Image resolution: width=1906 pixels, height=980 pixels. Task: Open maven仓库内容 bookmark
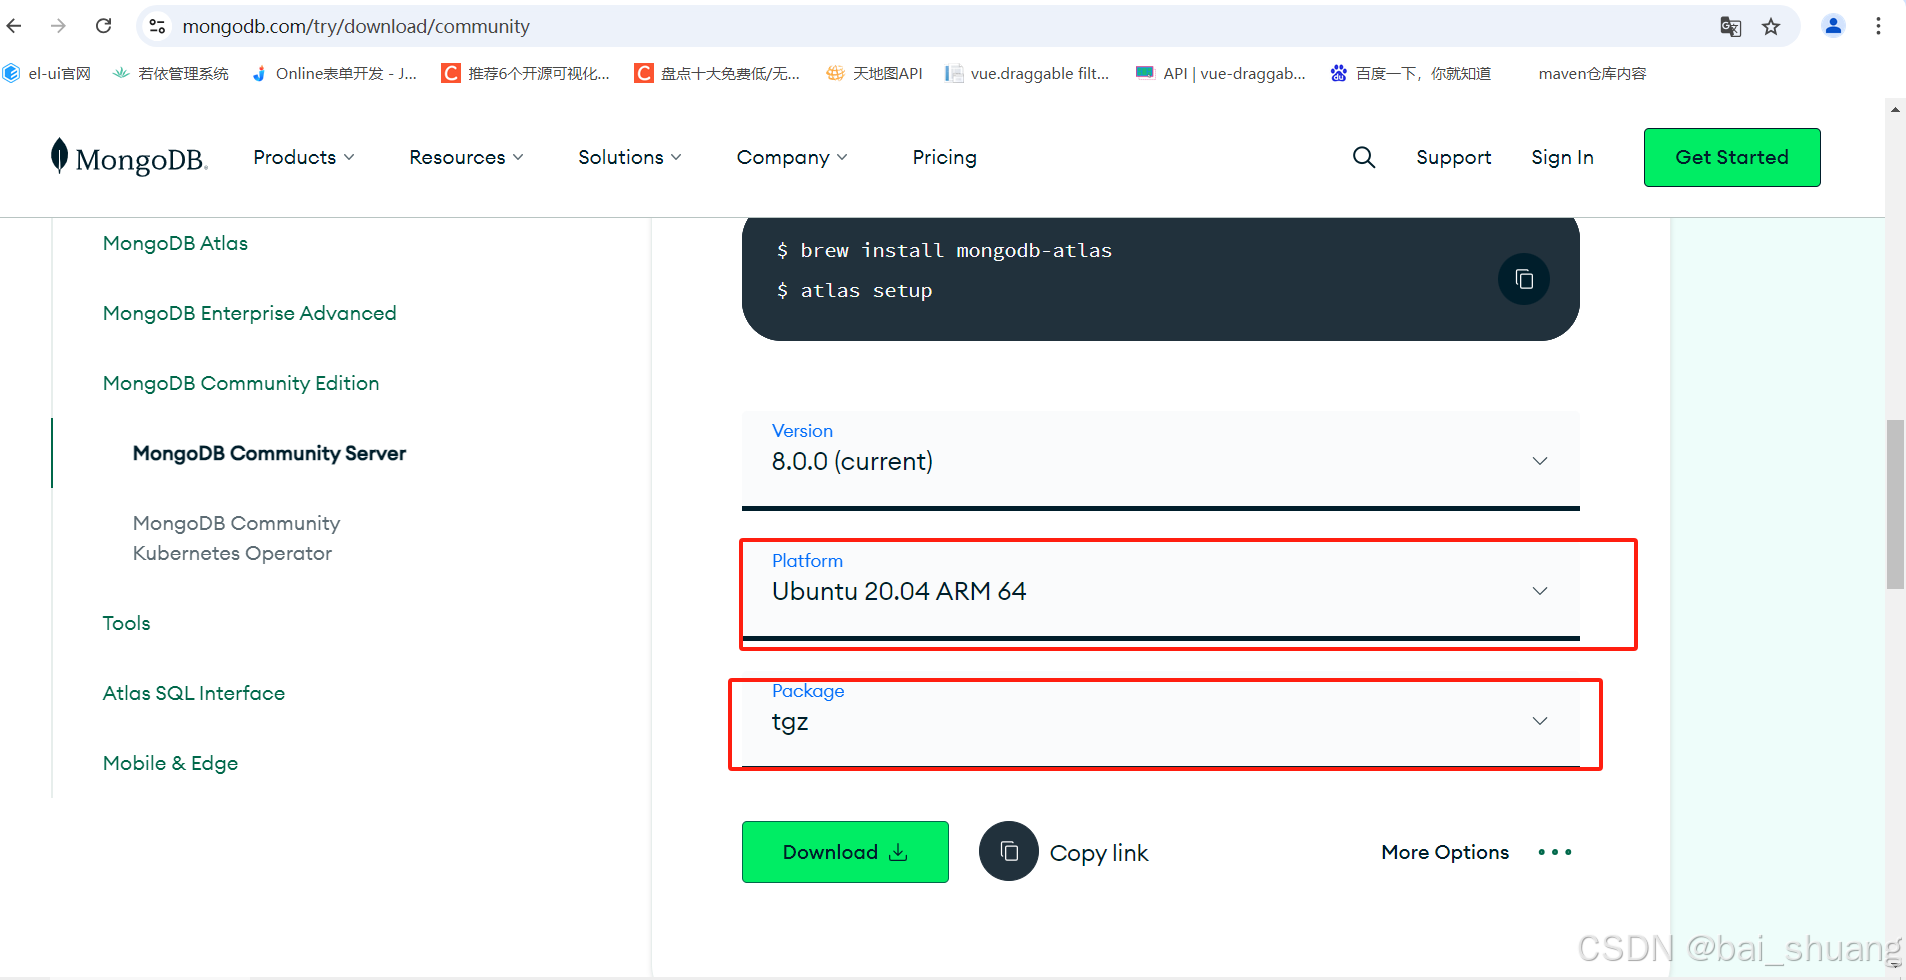coord(1592,73)
